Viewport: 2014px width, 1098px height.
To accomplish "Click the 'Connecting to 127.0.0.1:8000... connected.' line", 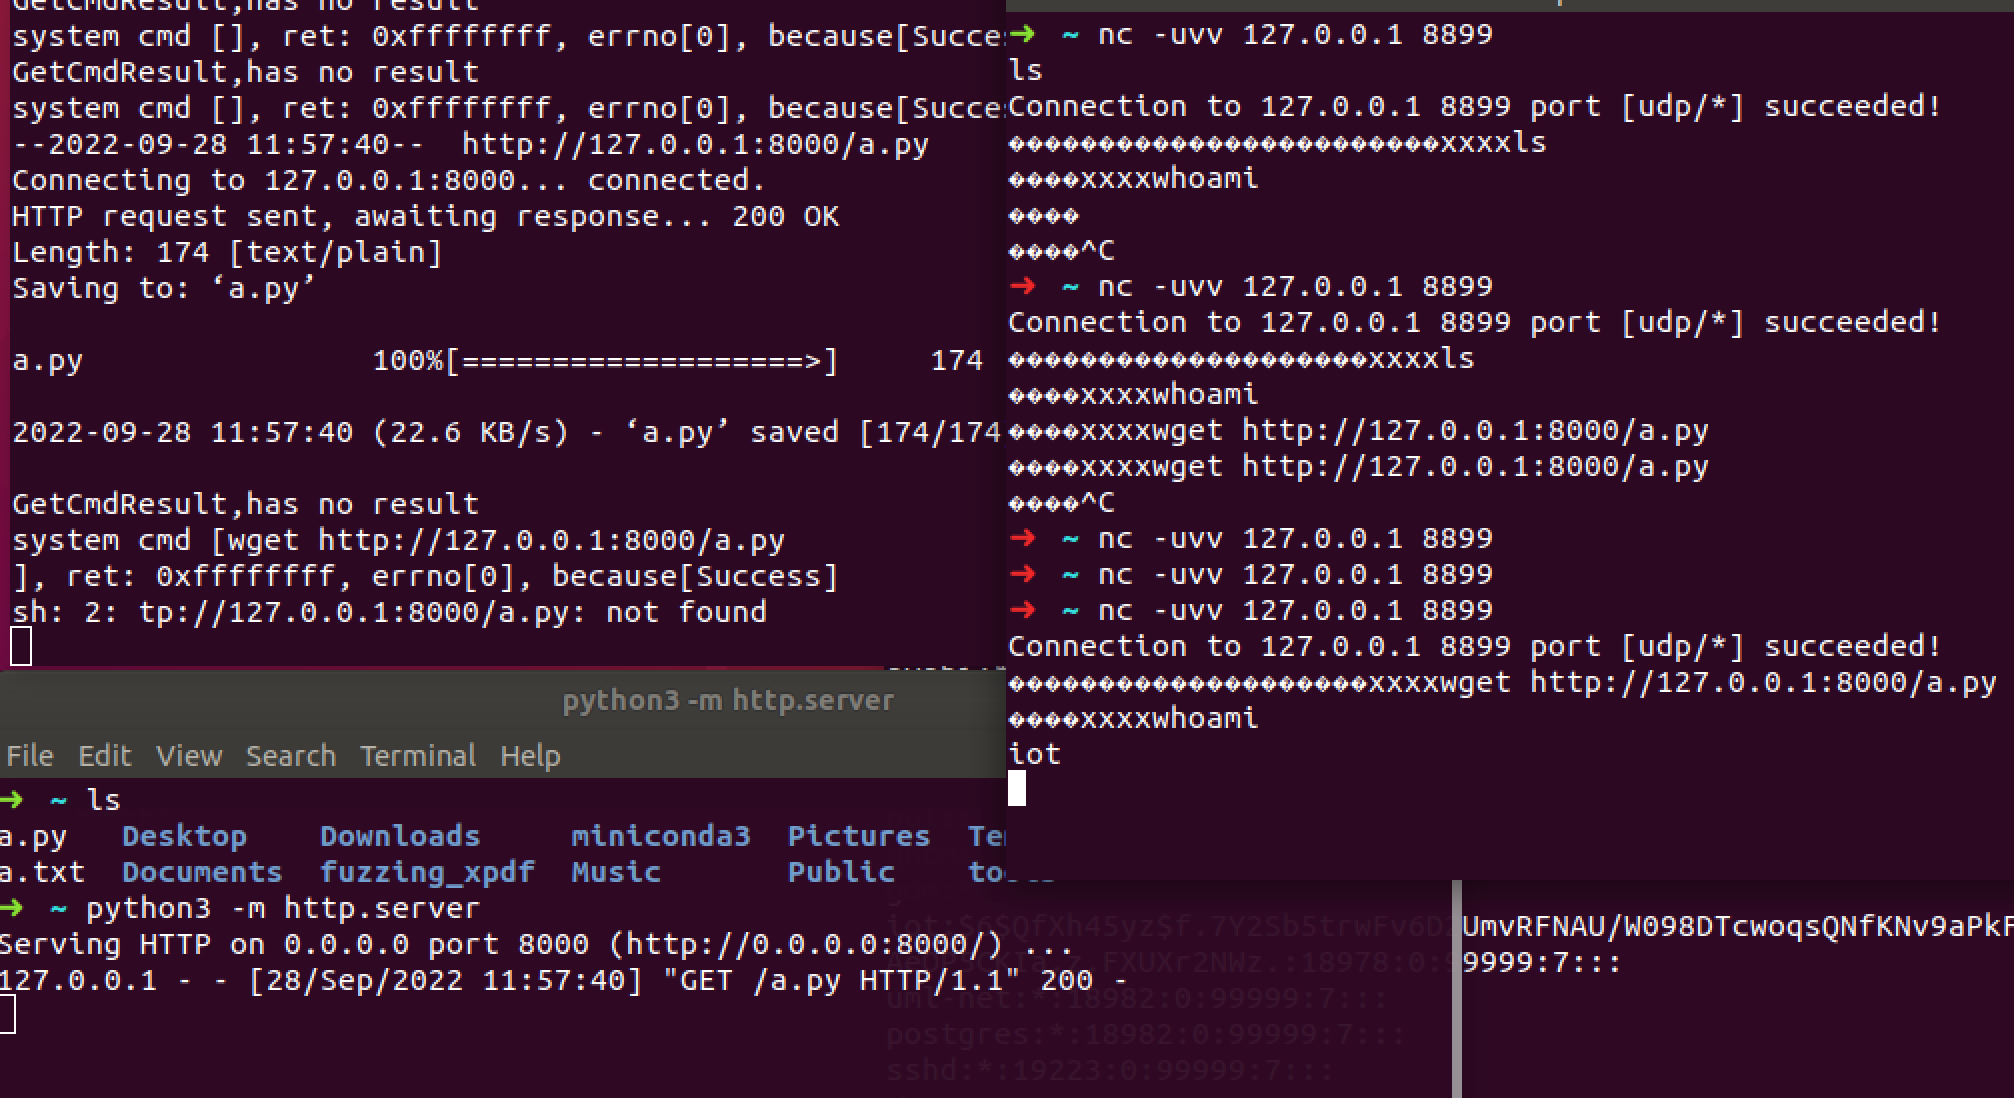I will [x=389, y=180].
